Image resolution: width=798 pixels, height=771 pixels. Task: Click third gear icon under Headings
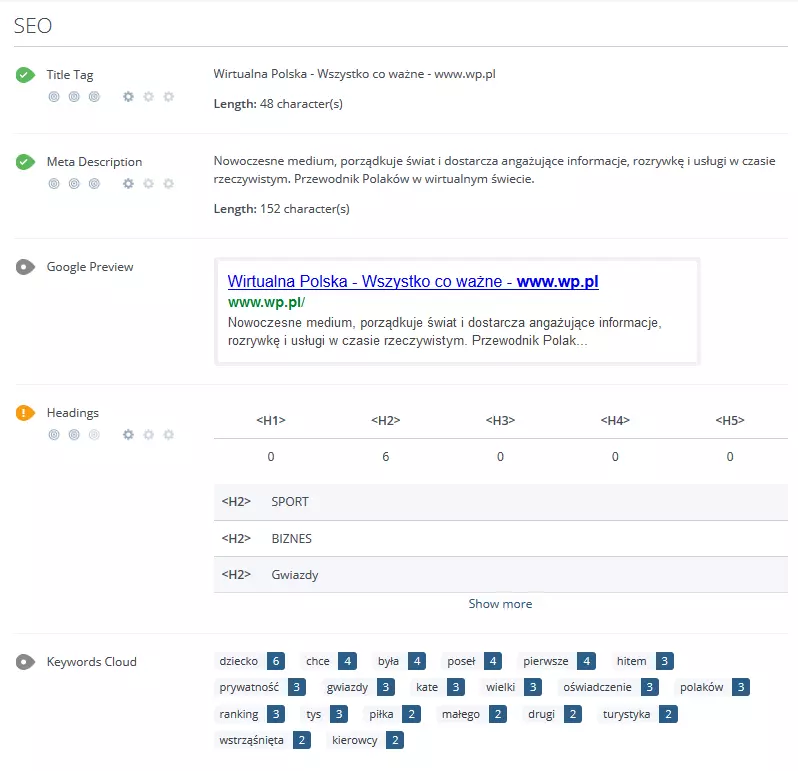[x=168, y=435]
